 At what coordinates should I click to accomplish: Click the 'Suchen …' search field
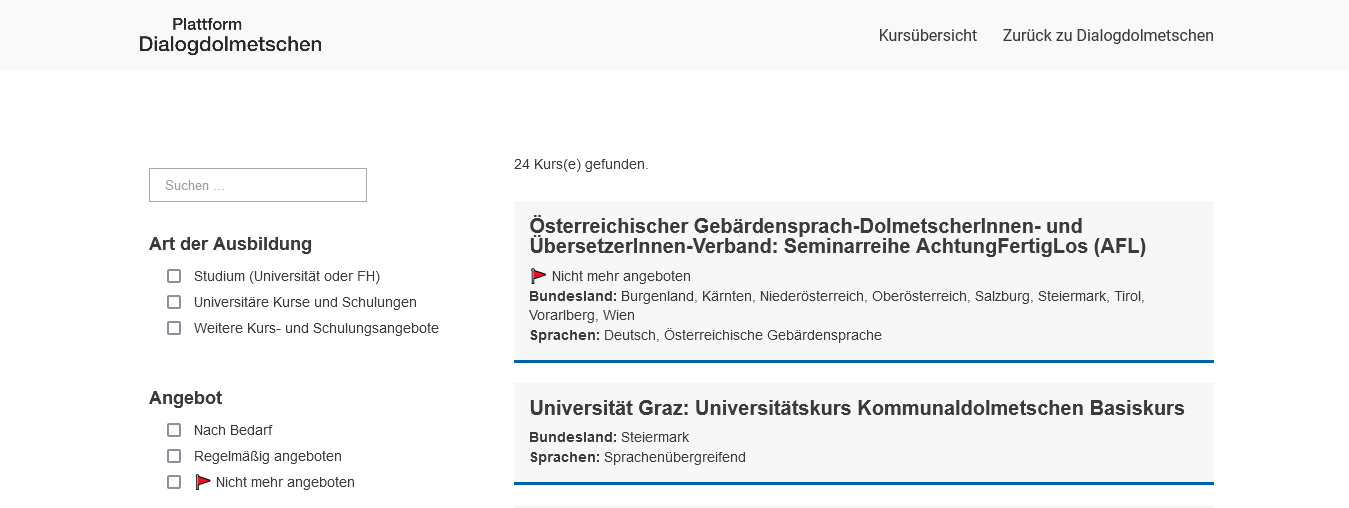[258, 185]
